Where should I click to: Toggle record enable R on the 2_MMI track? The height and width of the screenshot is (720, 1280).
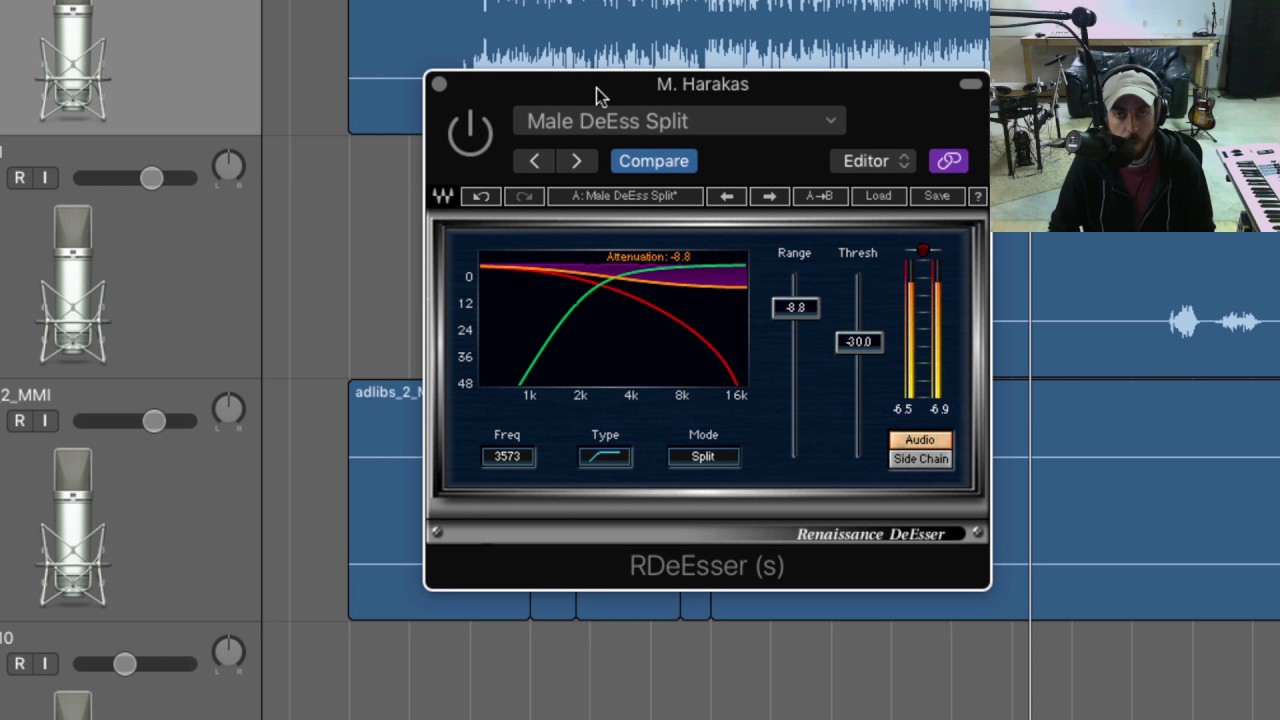tap(19, 421)
